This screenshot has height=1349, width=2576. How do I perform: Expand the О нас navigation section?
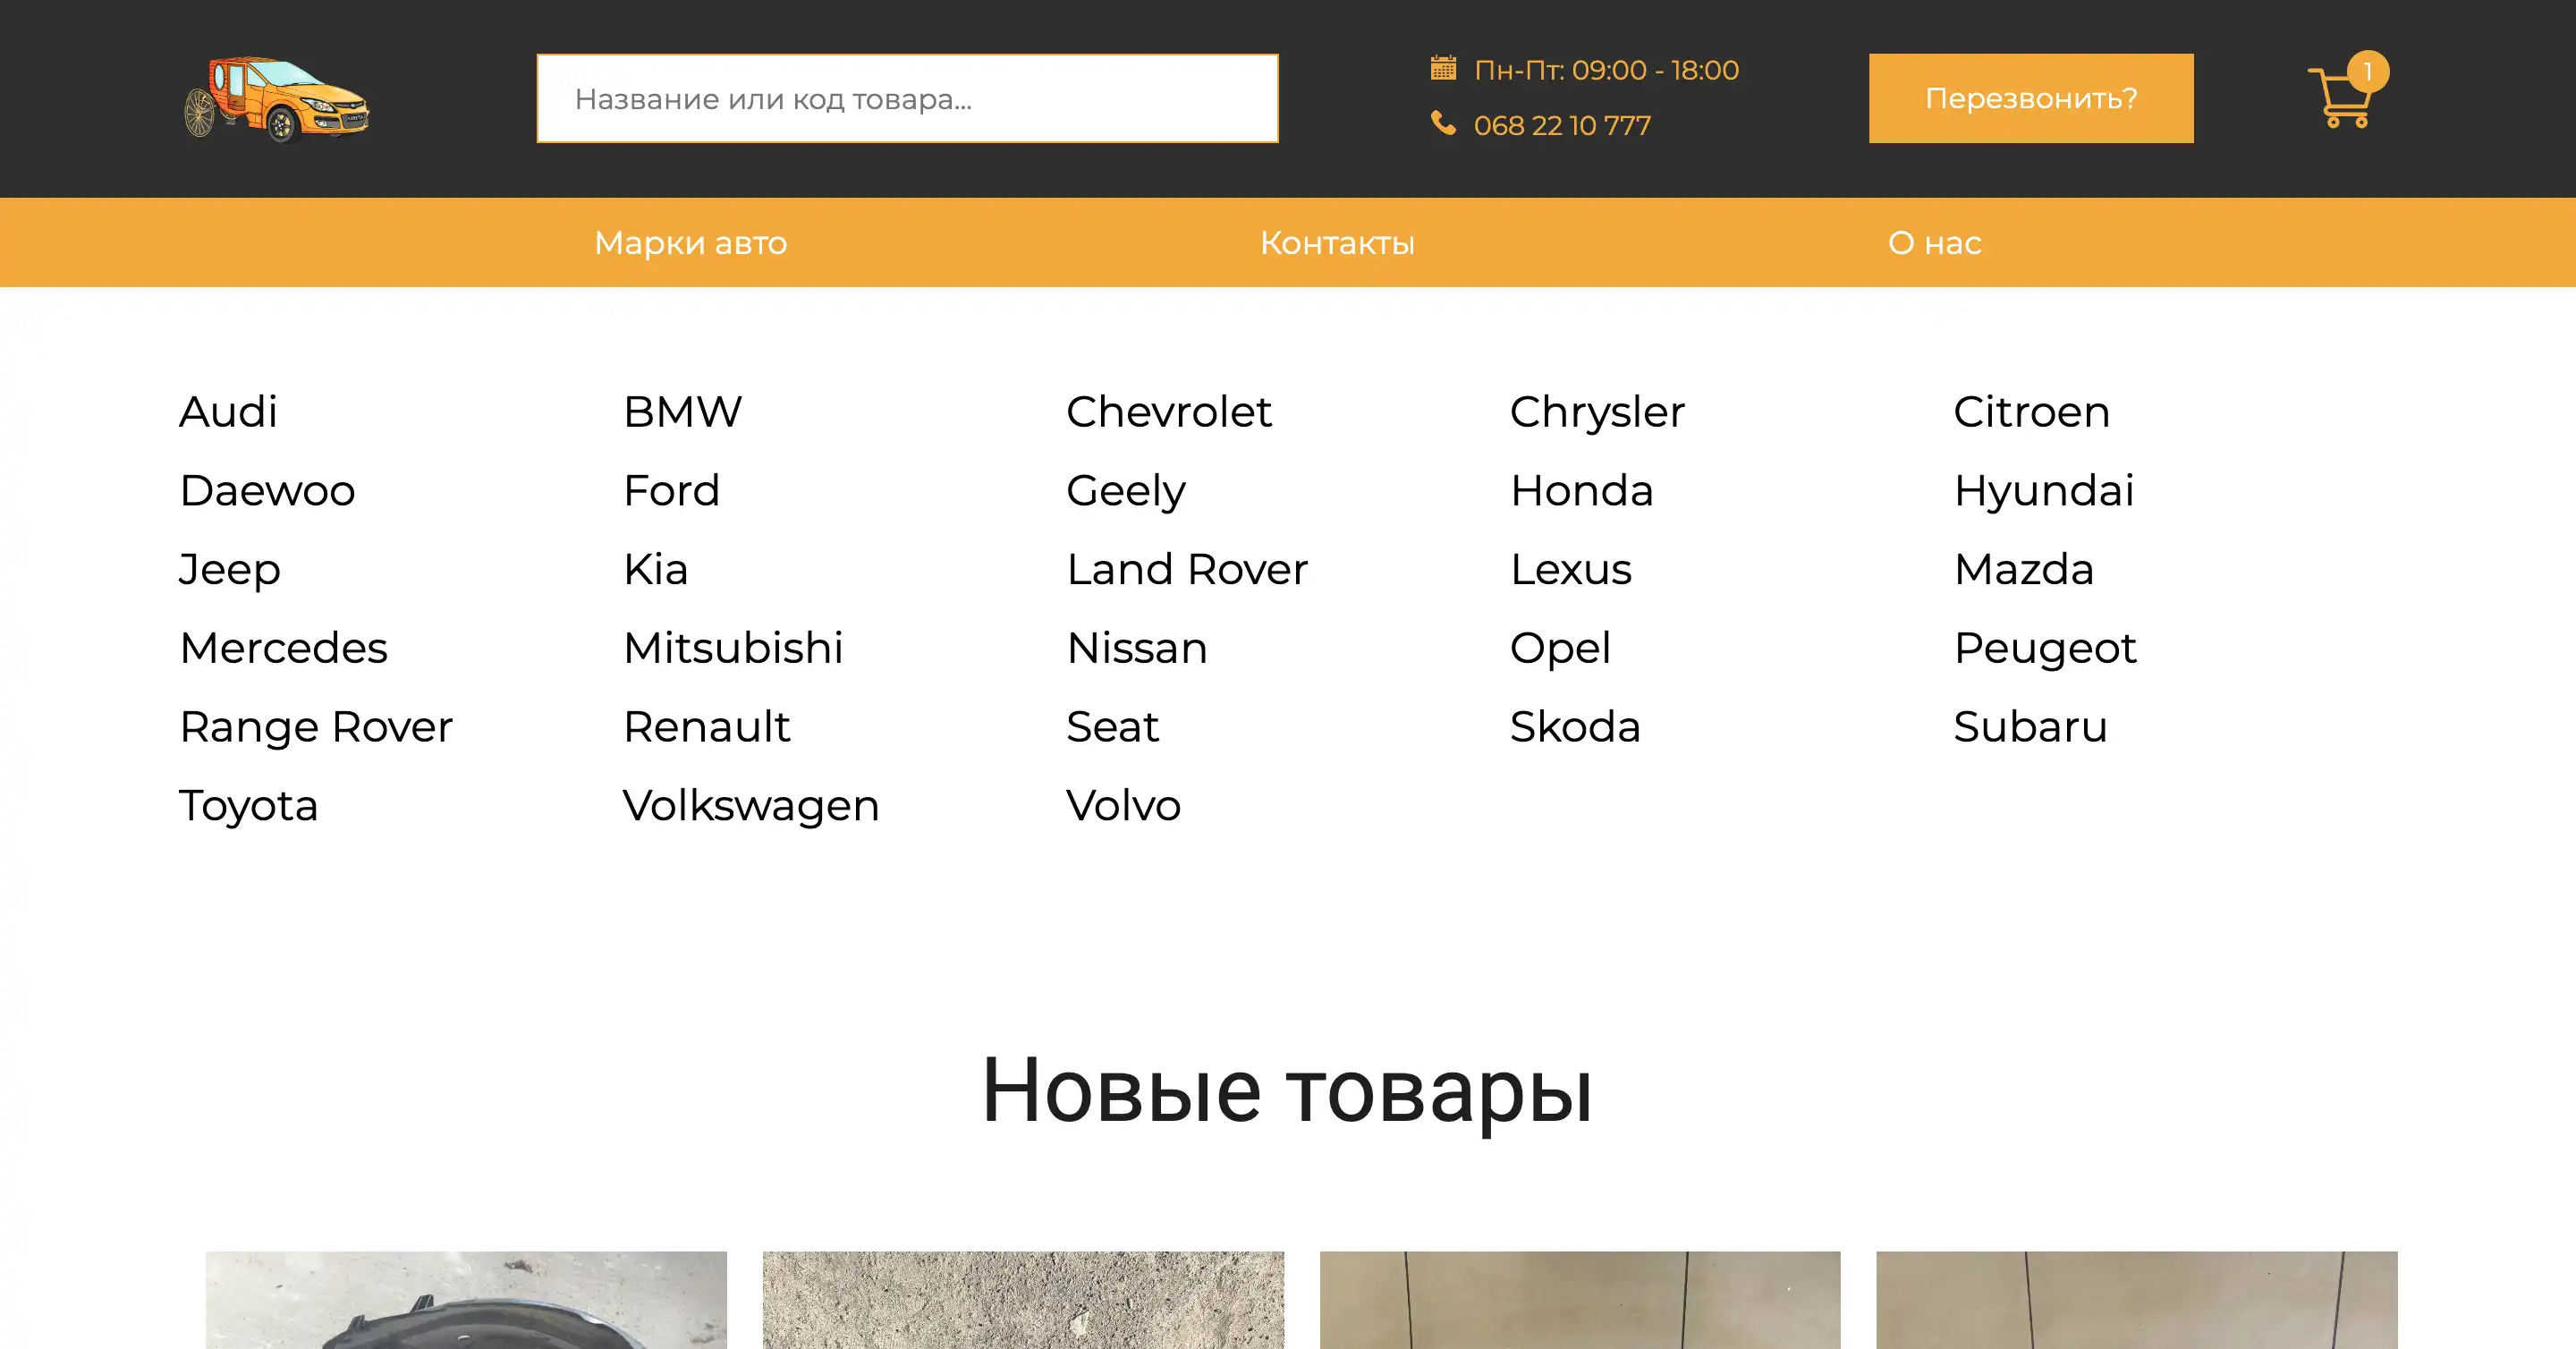pos(1936,242)
